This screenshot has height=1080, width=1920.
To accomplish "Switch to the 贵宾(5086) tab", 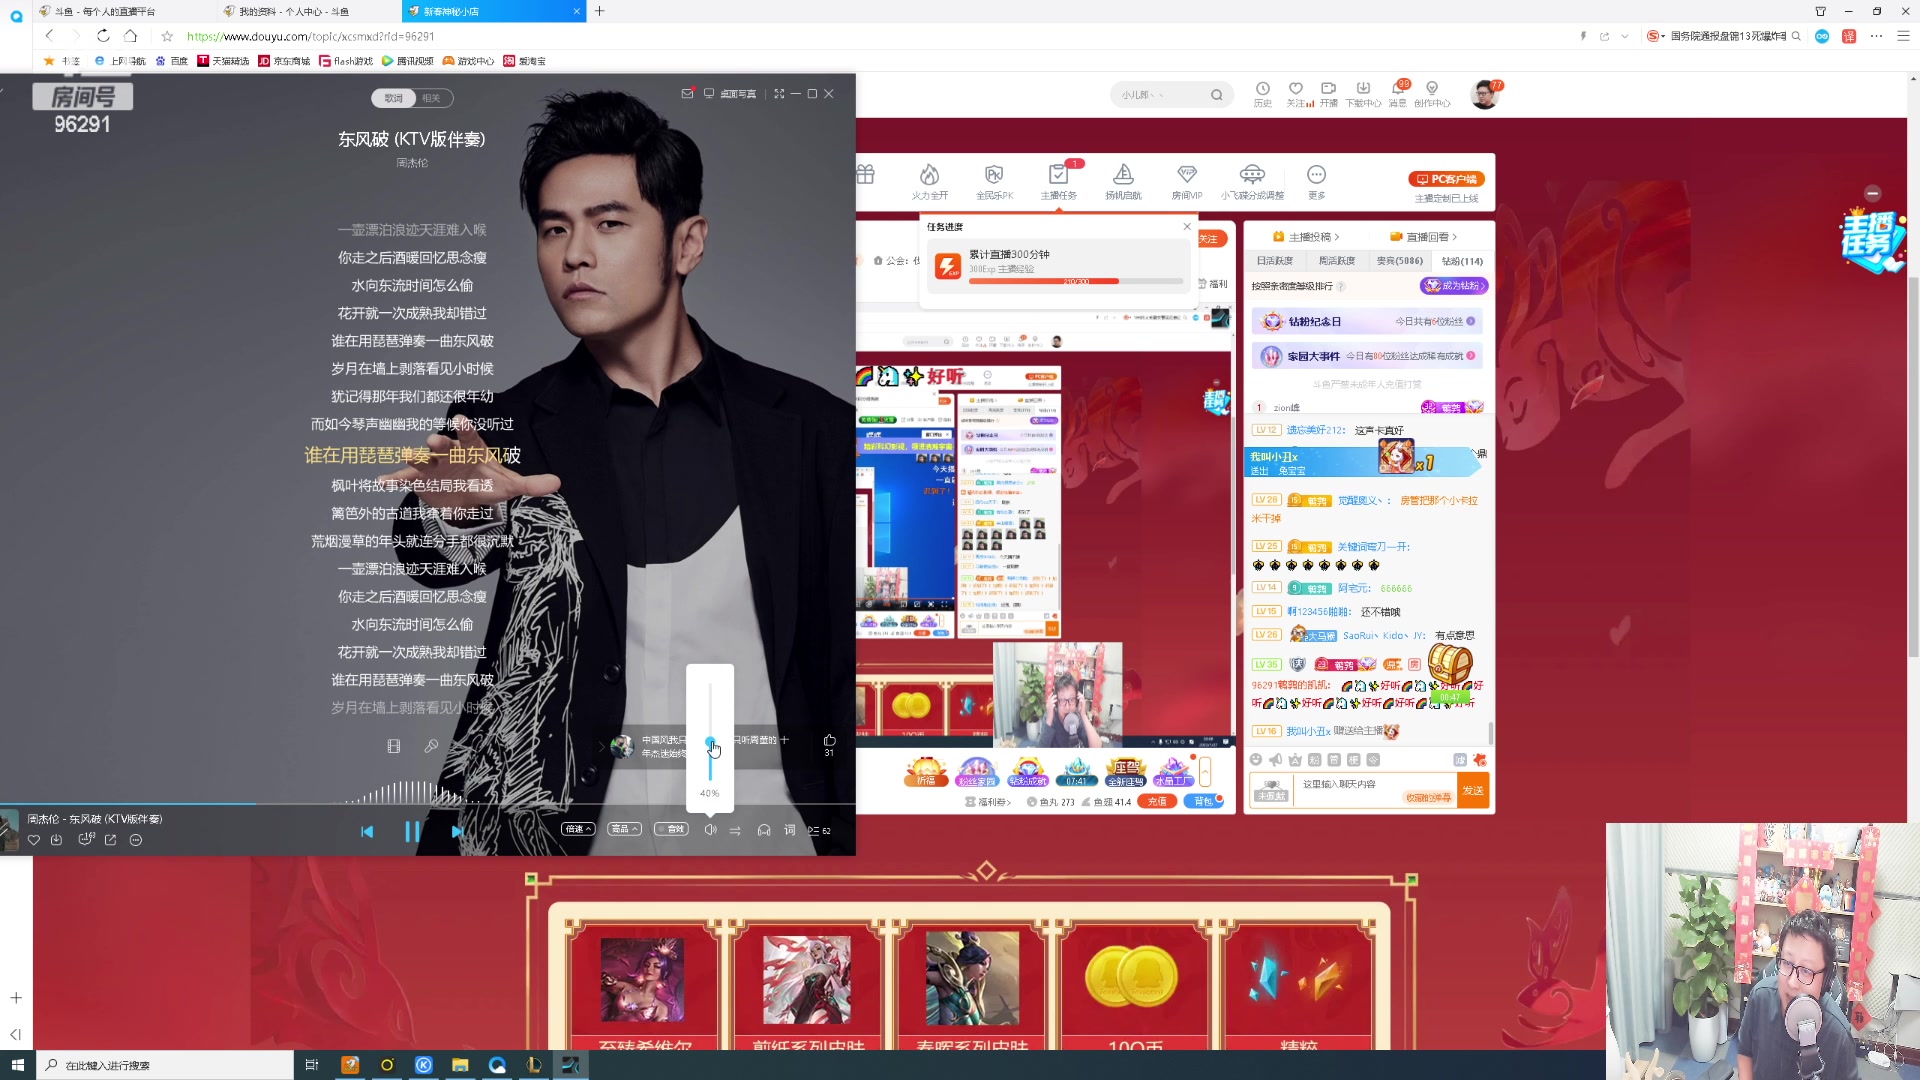I will [1399, 261].
